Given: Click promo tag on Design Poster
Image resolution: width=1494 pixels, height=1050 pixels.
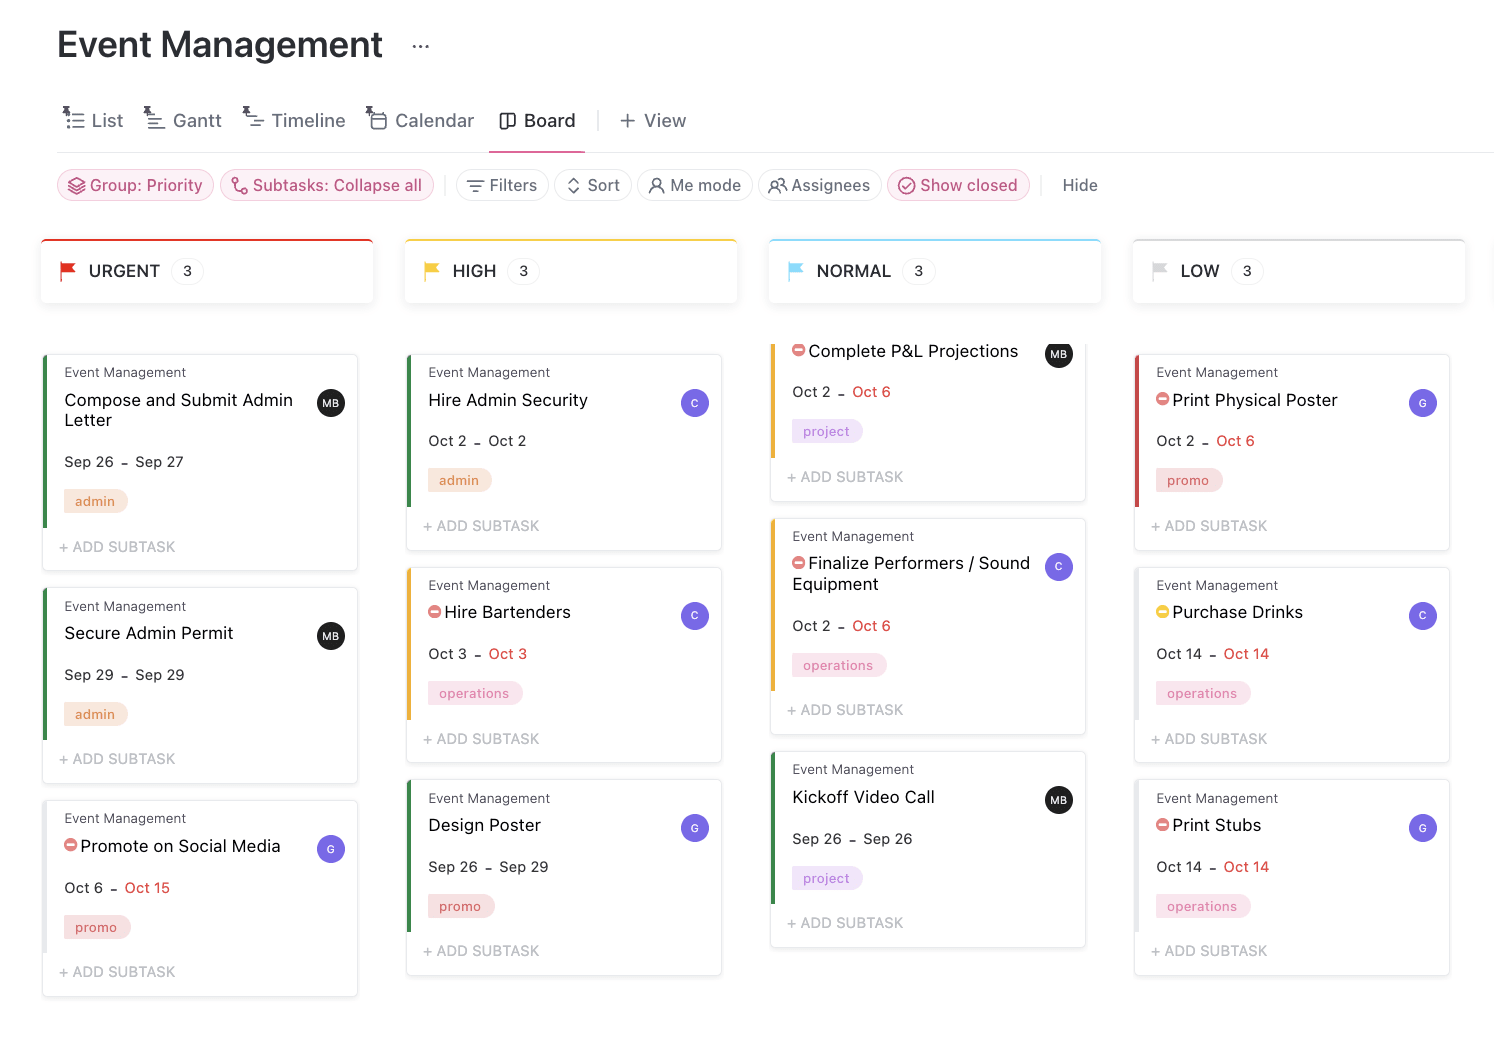Looking at the screenshot, I should [x=460, y=906].
